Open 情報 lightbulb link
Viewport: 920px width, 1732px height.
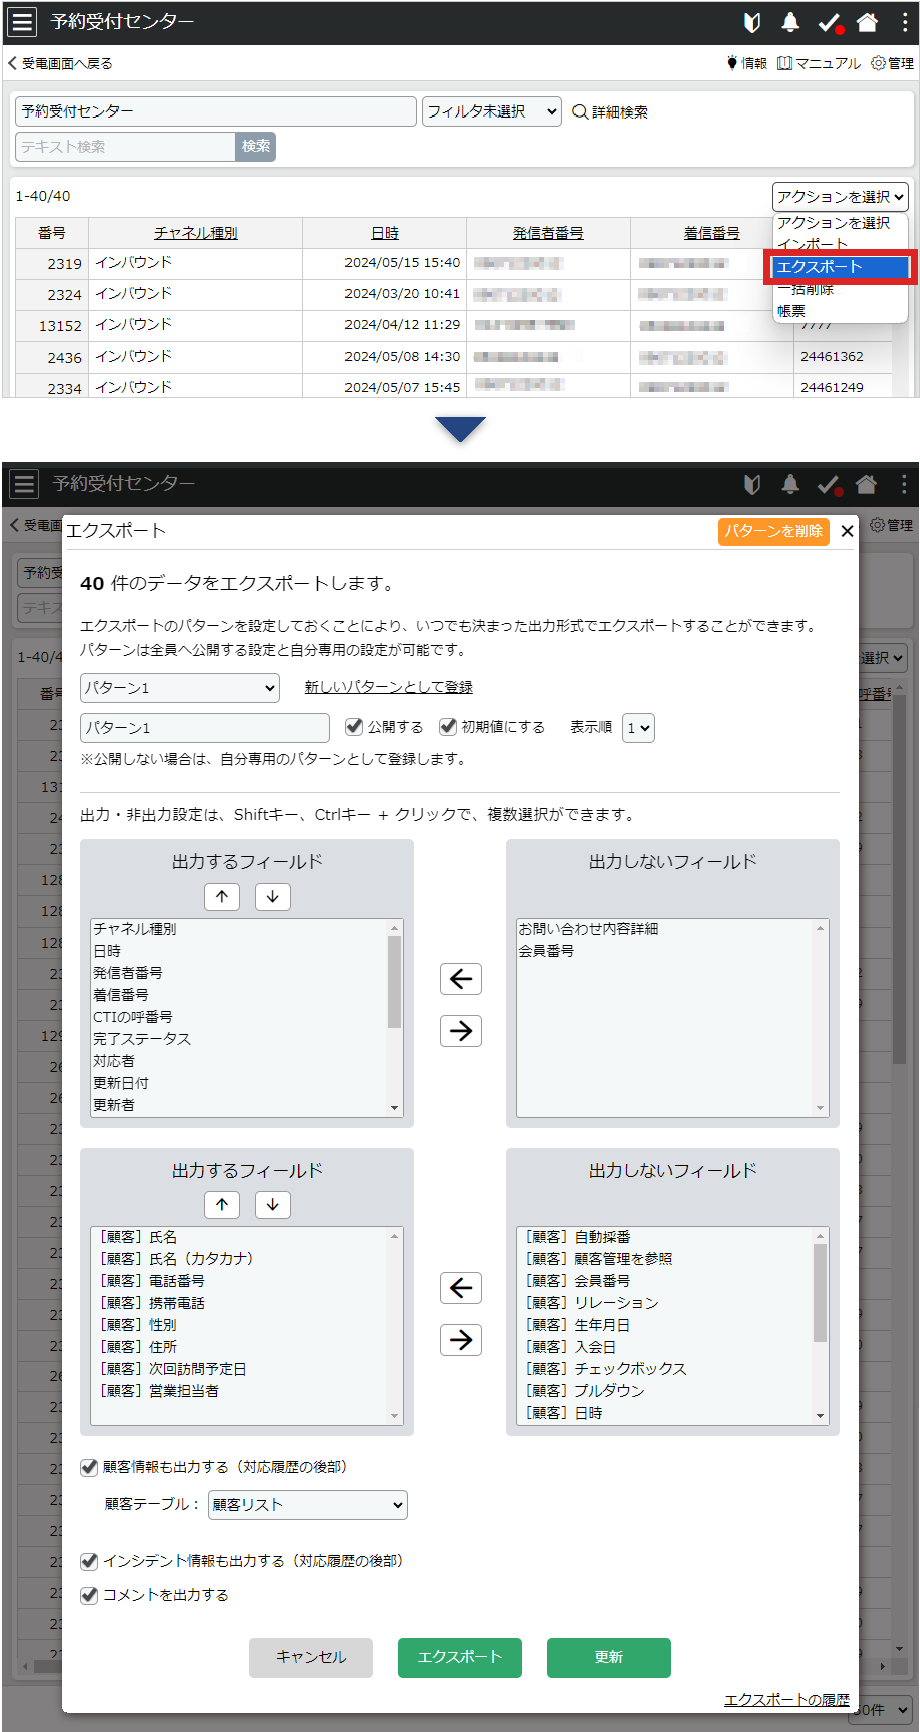pos(746,63)
